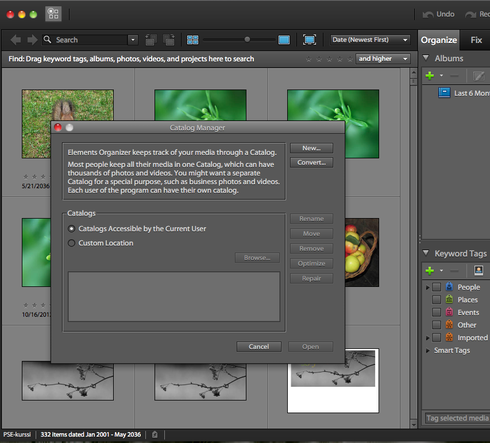Image resolution: width=490 pixels, height=443 pixels.
Task: Click the thumbnail size slider knob
Action: click(247, 40)
